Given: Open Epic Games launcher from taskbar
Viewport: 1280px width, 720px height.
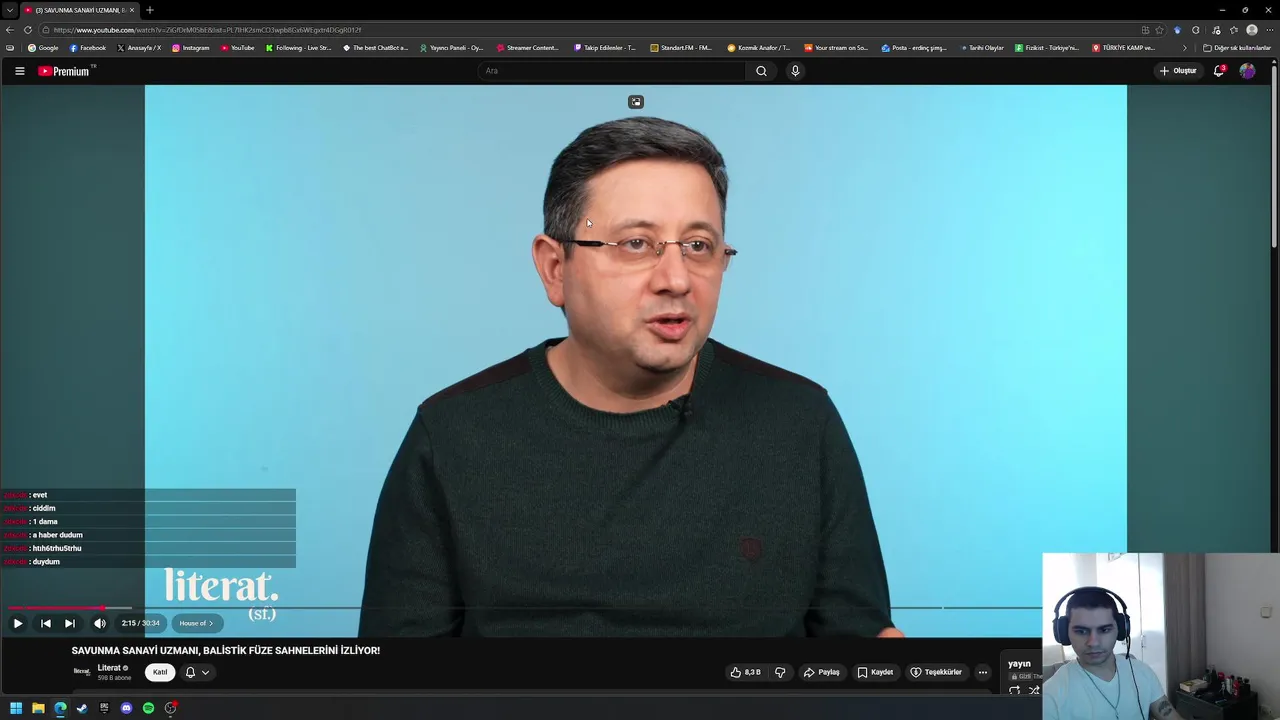Looking at the screenshot, I should coord(104,708).
